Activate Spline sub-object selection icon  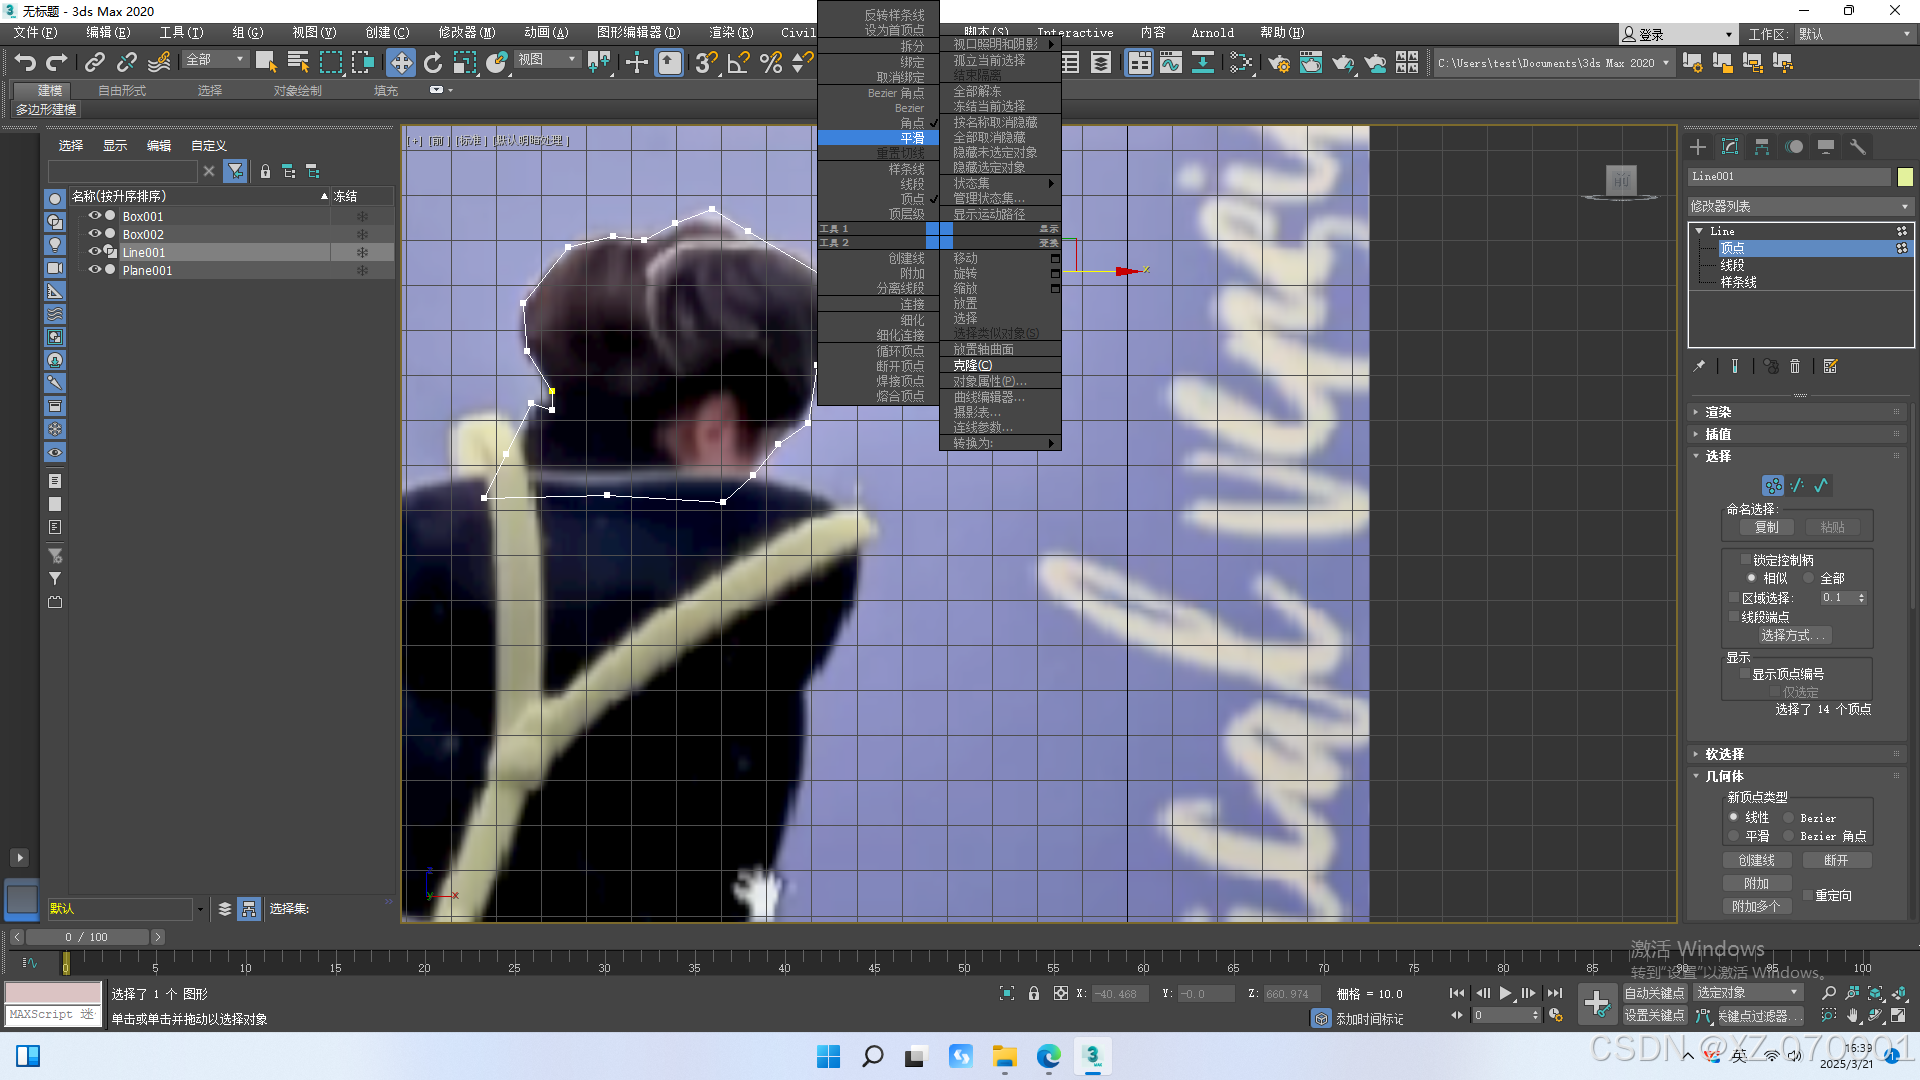1821,486
